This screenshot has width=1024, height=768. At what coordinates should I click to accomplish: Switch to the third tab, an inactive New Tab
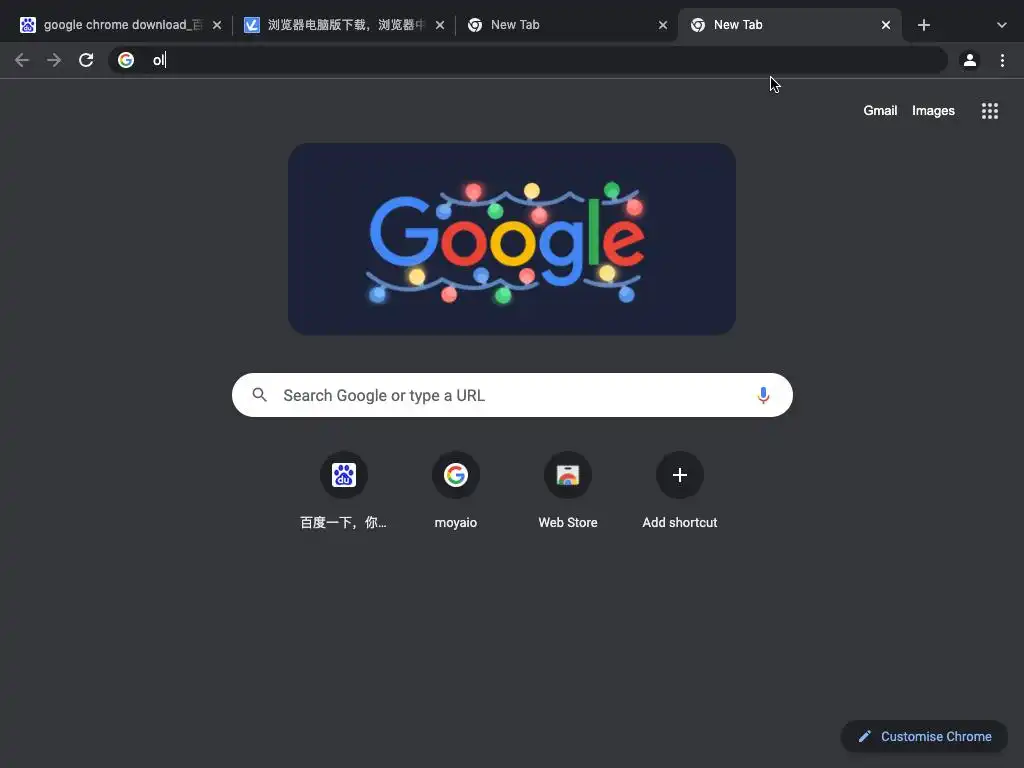click(x=567, y=25)
